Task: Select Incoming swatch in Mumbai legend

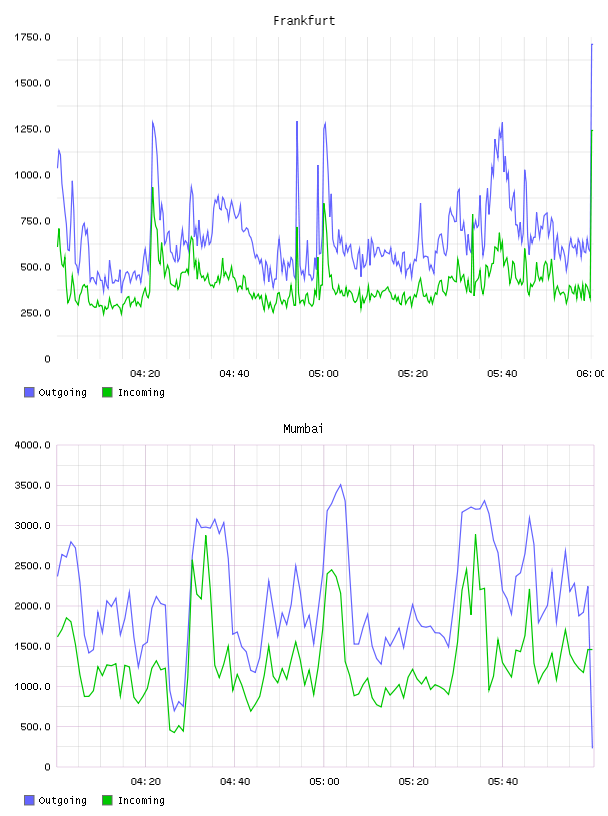Action: [x=107, y=800]
